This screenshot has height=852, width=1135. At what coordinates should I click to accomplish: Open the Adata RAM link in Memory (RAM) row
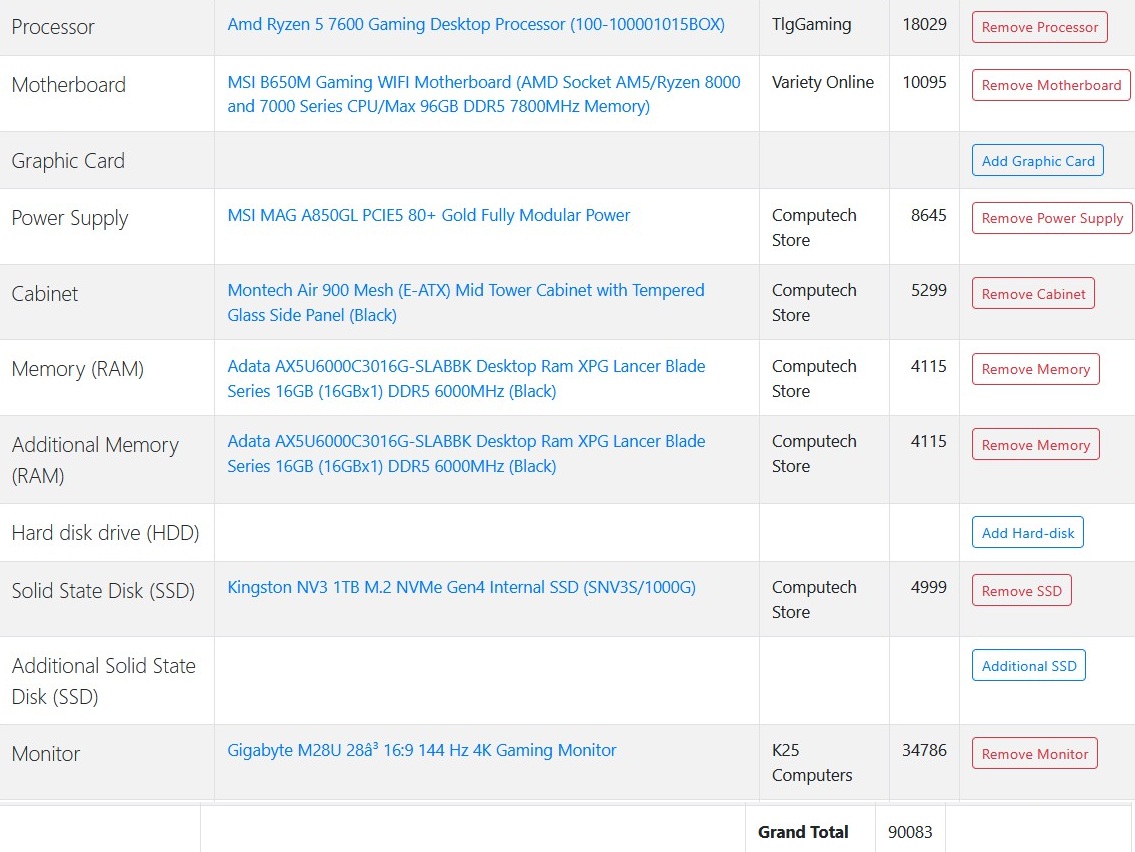coord(466,379)
